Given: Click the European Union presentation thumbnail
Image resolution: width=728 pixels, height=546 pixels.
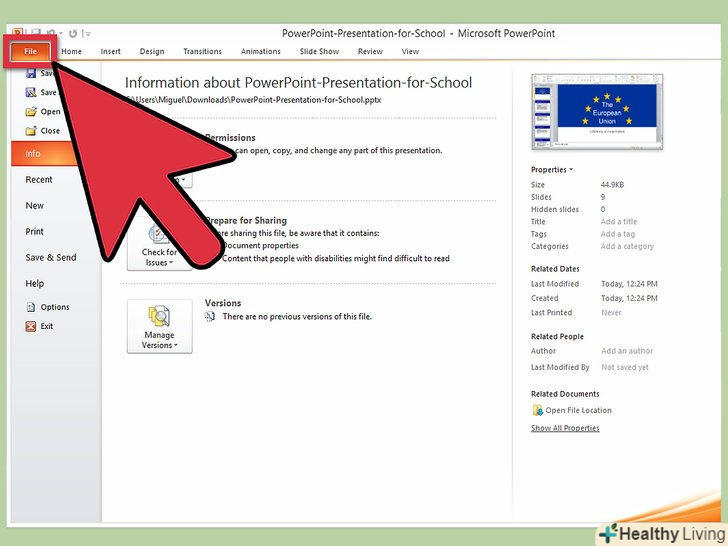Looking at the screenshot, I should point(597,111).
